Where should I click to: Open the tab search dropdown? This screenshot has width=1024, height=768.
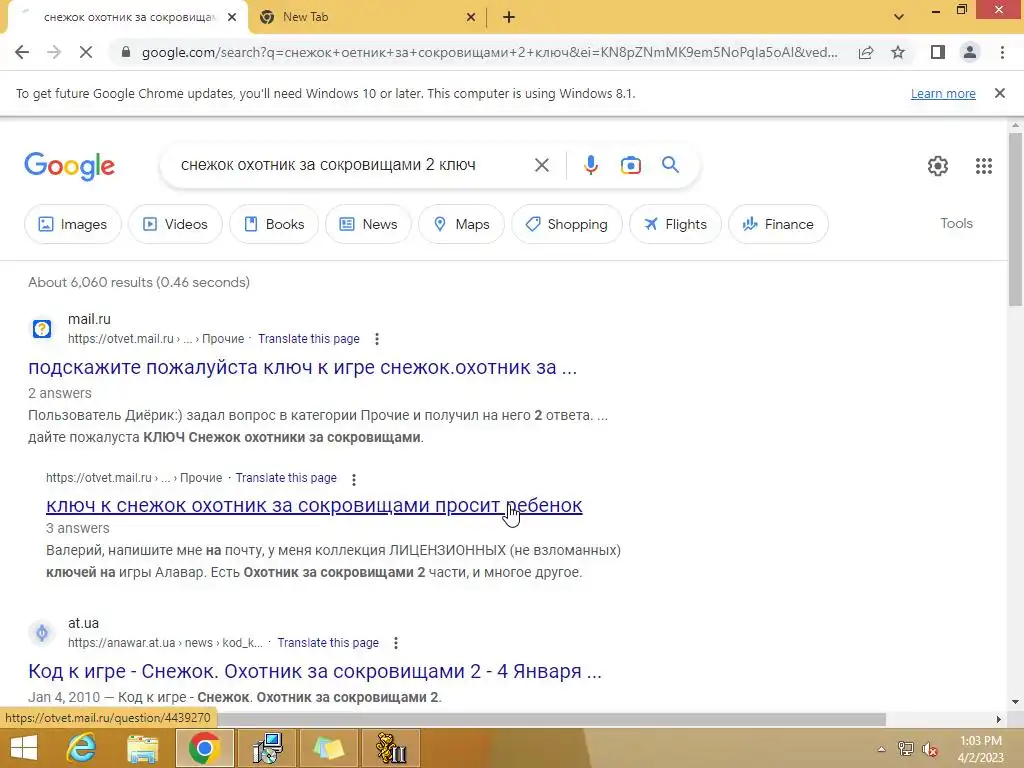899,17
